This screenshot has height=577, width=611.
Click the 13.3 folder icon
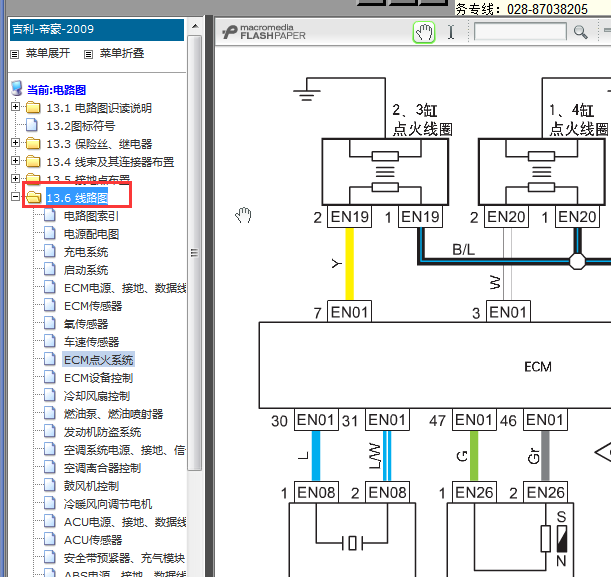click(33, 143)
